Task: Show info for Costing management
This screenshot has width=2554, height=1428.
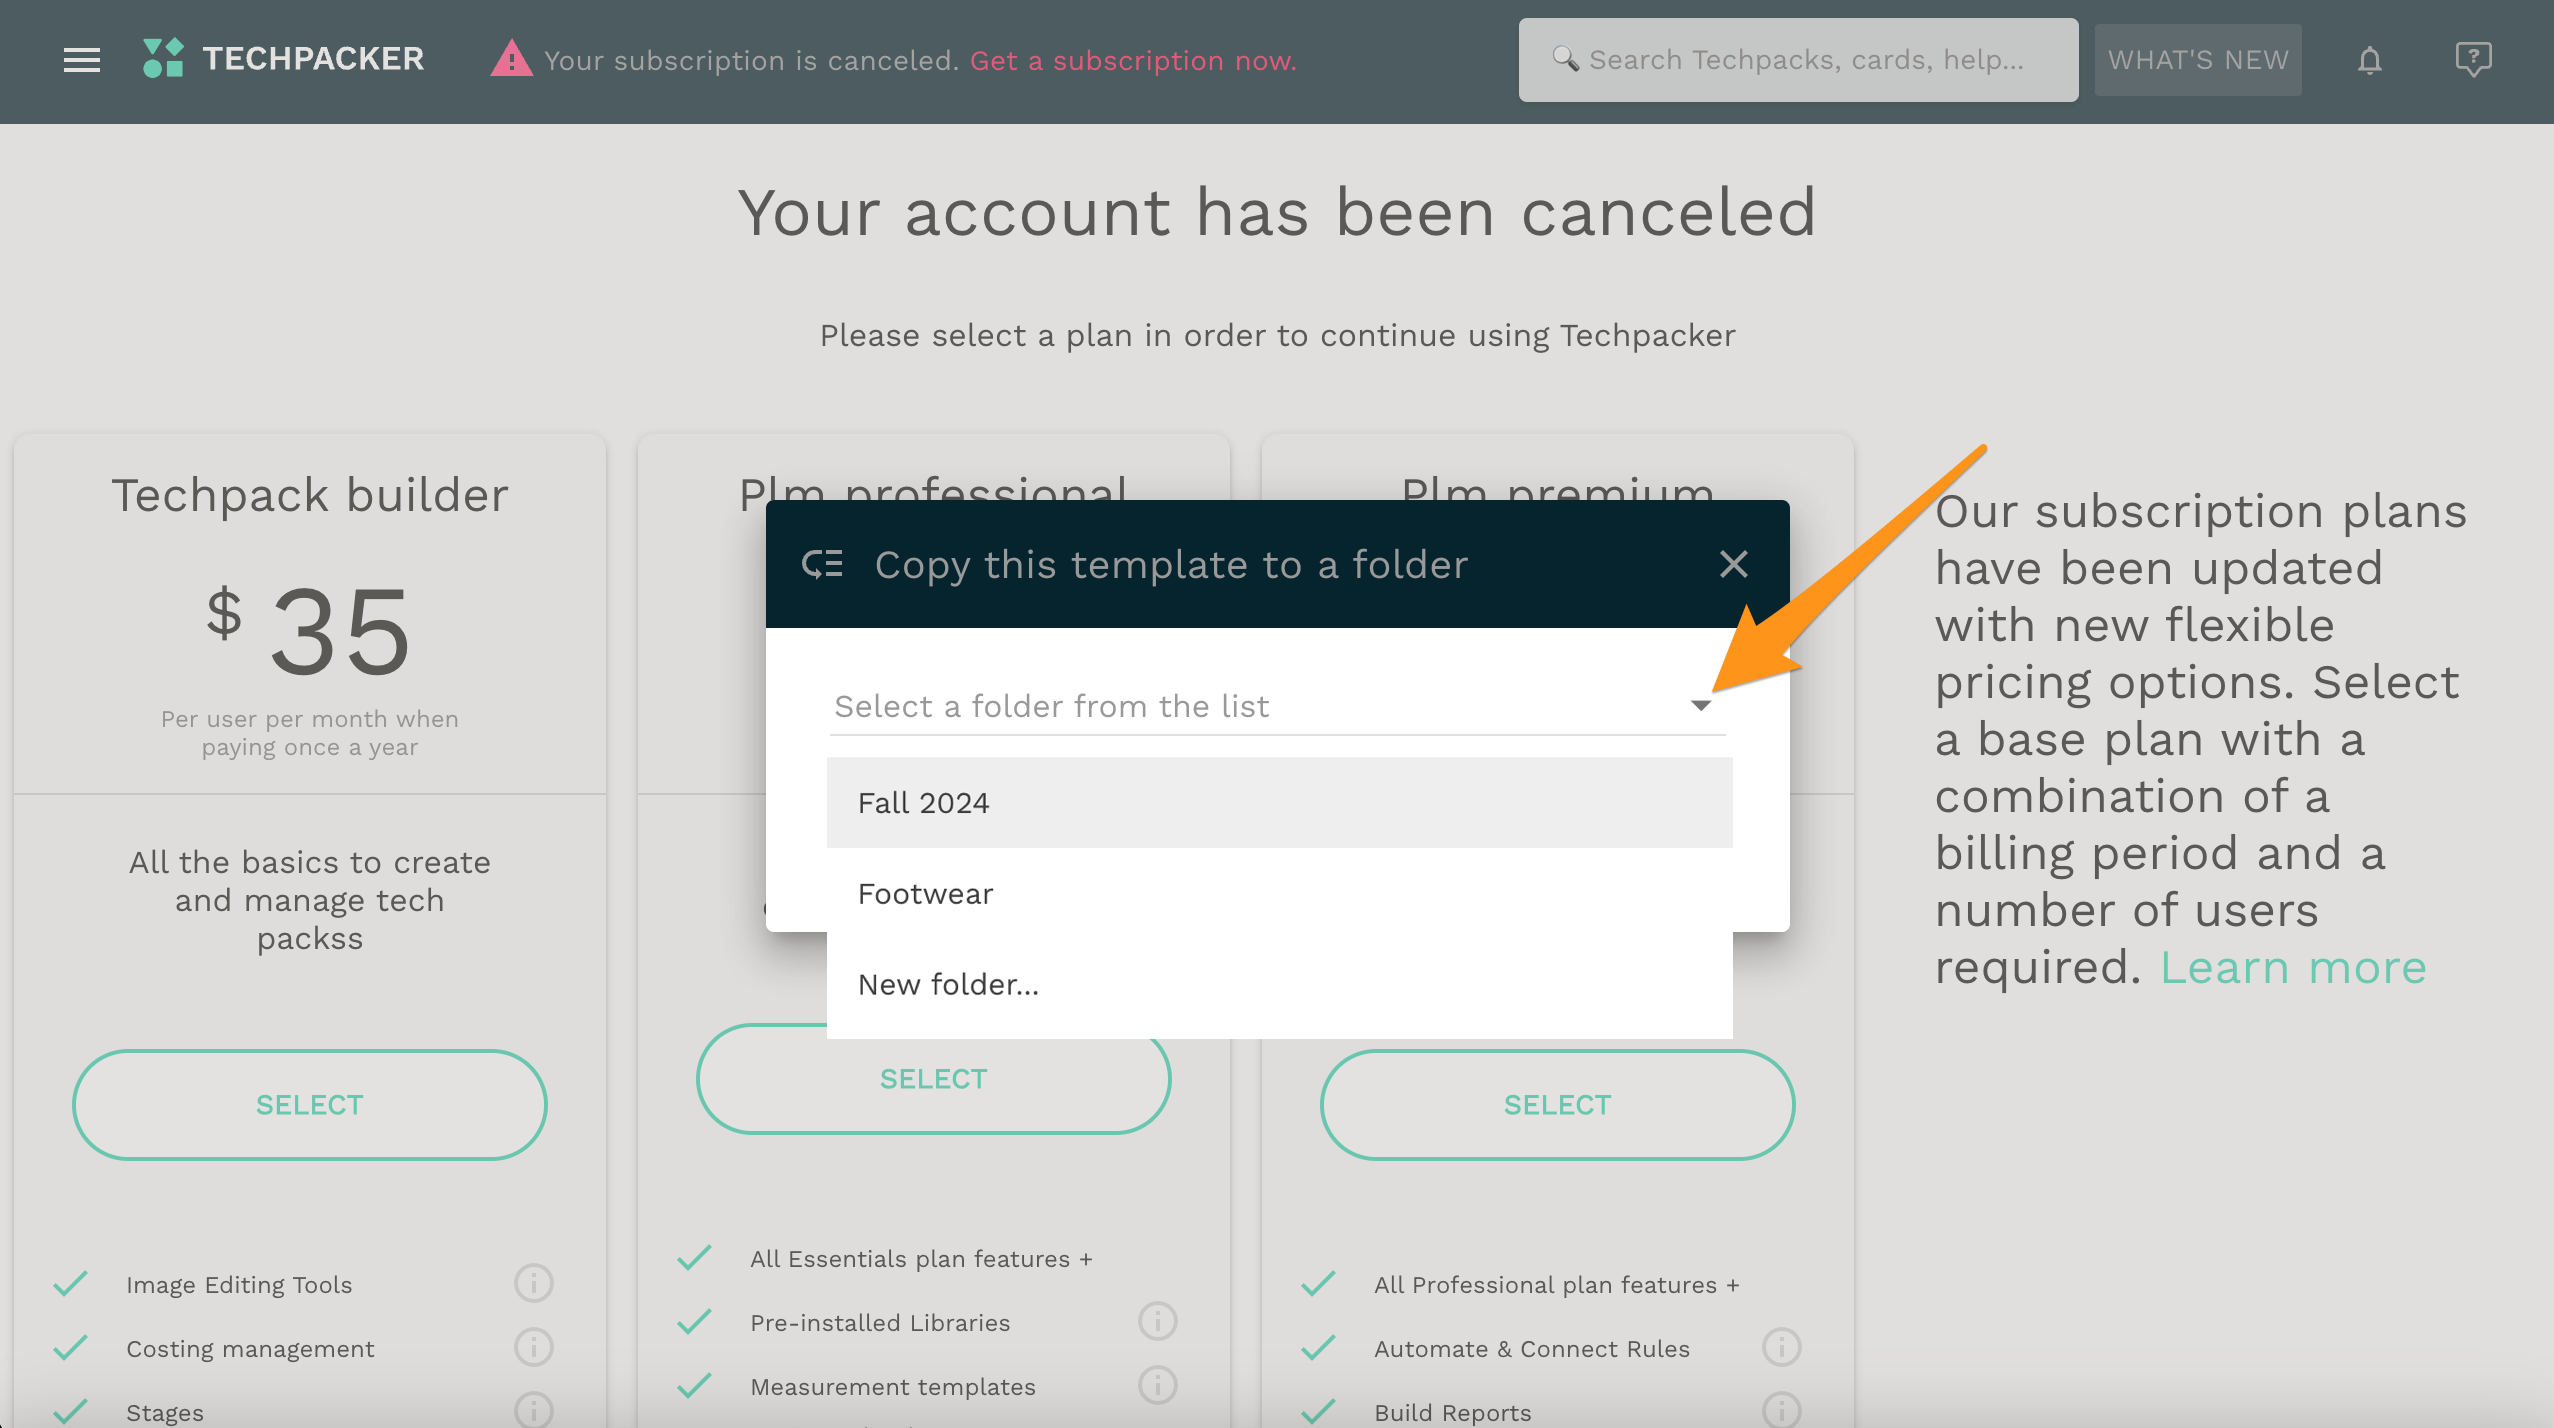Action: (533, 1347)
